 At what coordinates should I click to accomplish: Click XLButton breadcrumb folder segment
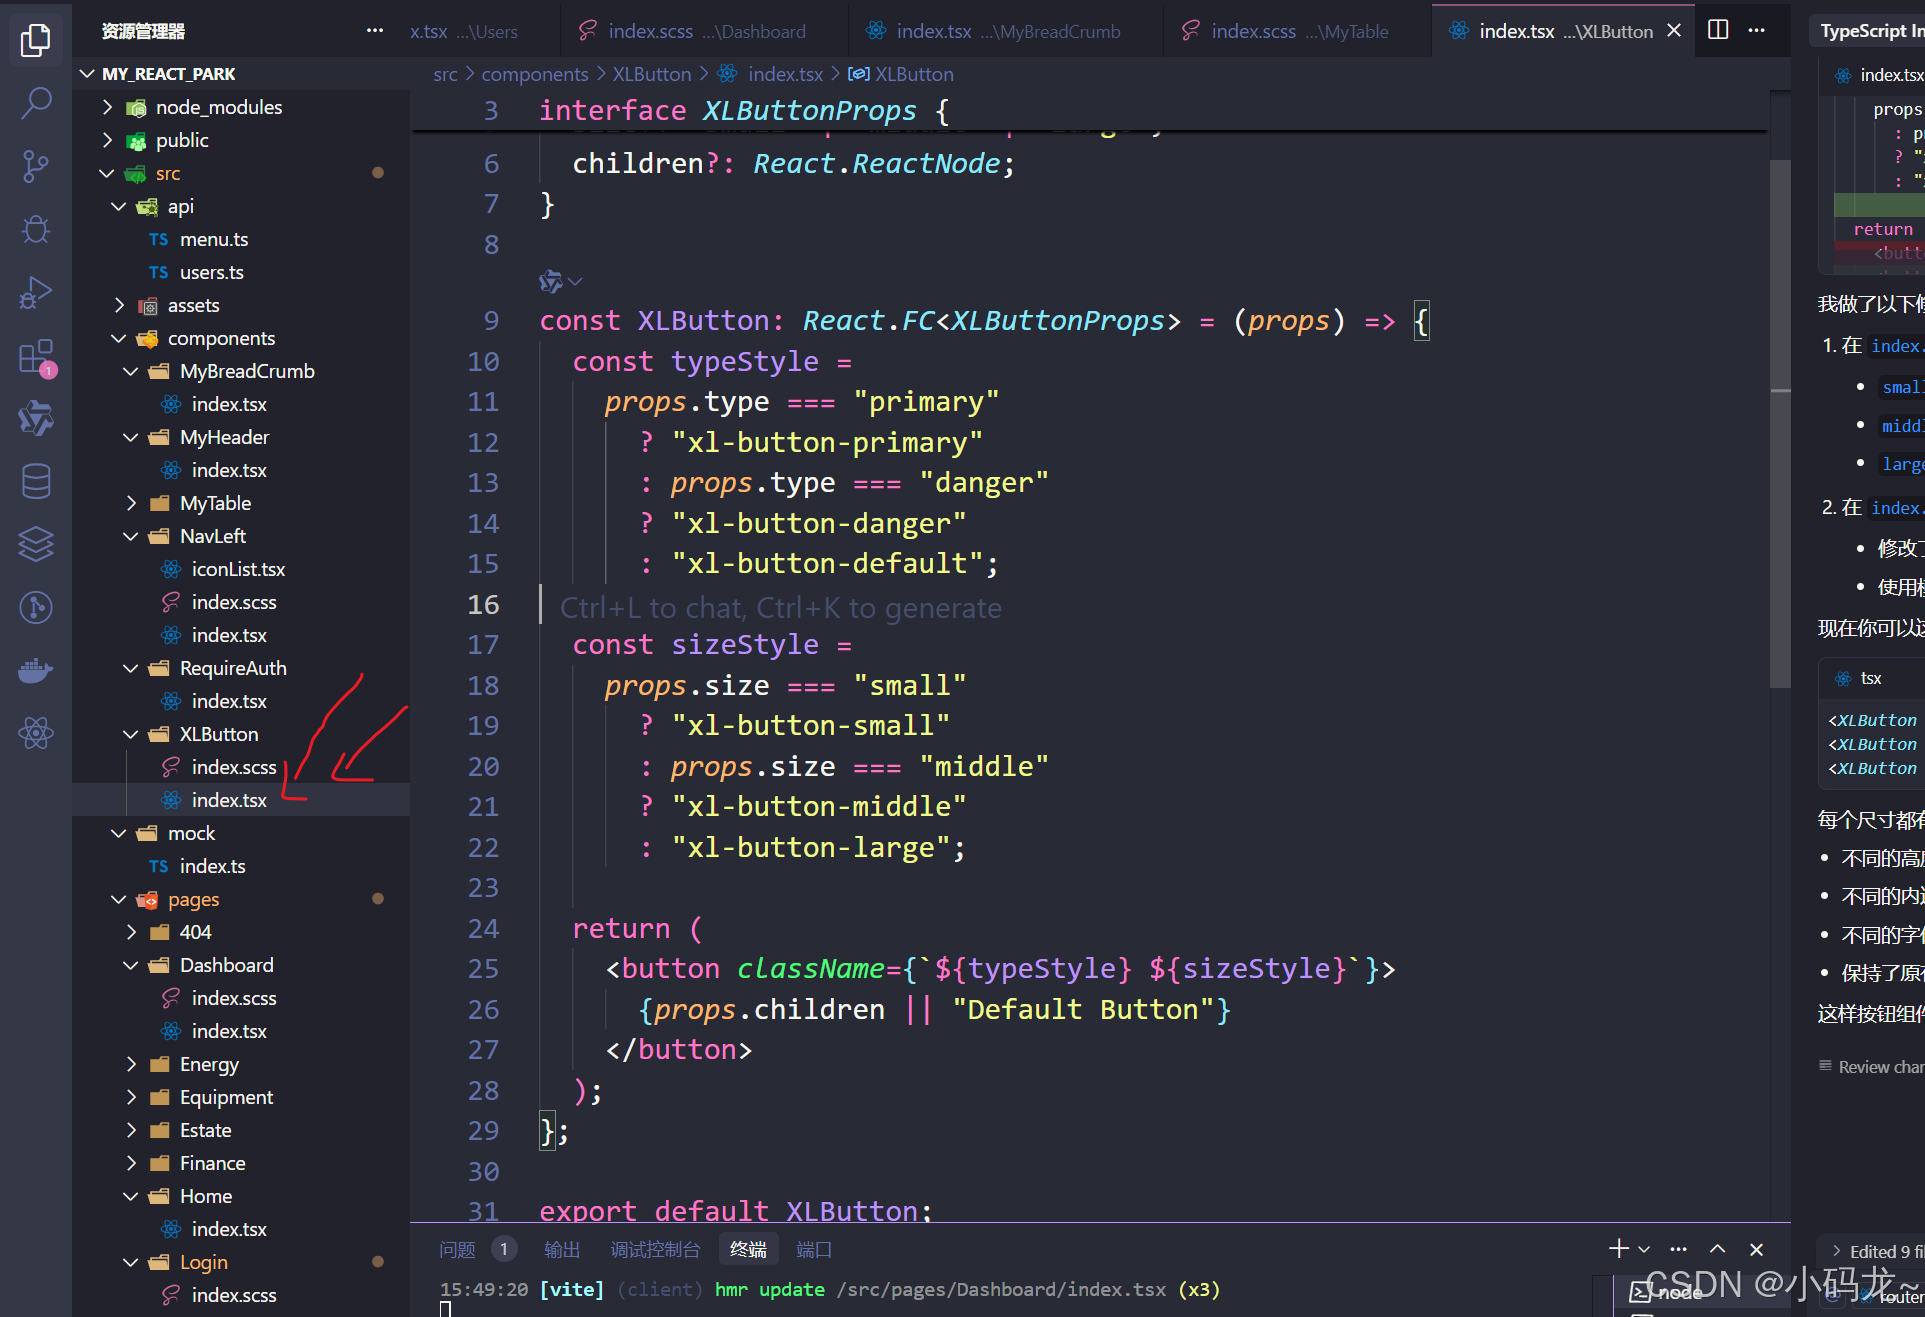pyautogui.click(x=651, y=74)
